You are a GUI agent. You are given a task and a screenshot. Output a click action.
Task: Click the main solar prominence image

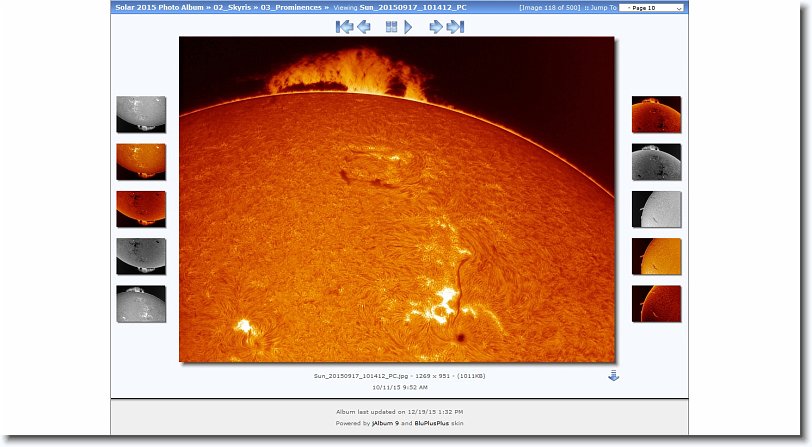point(397,199)
